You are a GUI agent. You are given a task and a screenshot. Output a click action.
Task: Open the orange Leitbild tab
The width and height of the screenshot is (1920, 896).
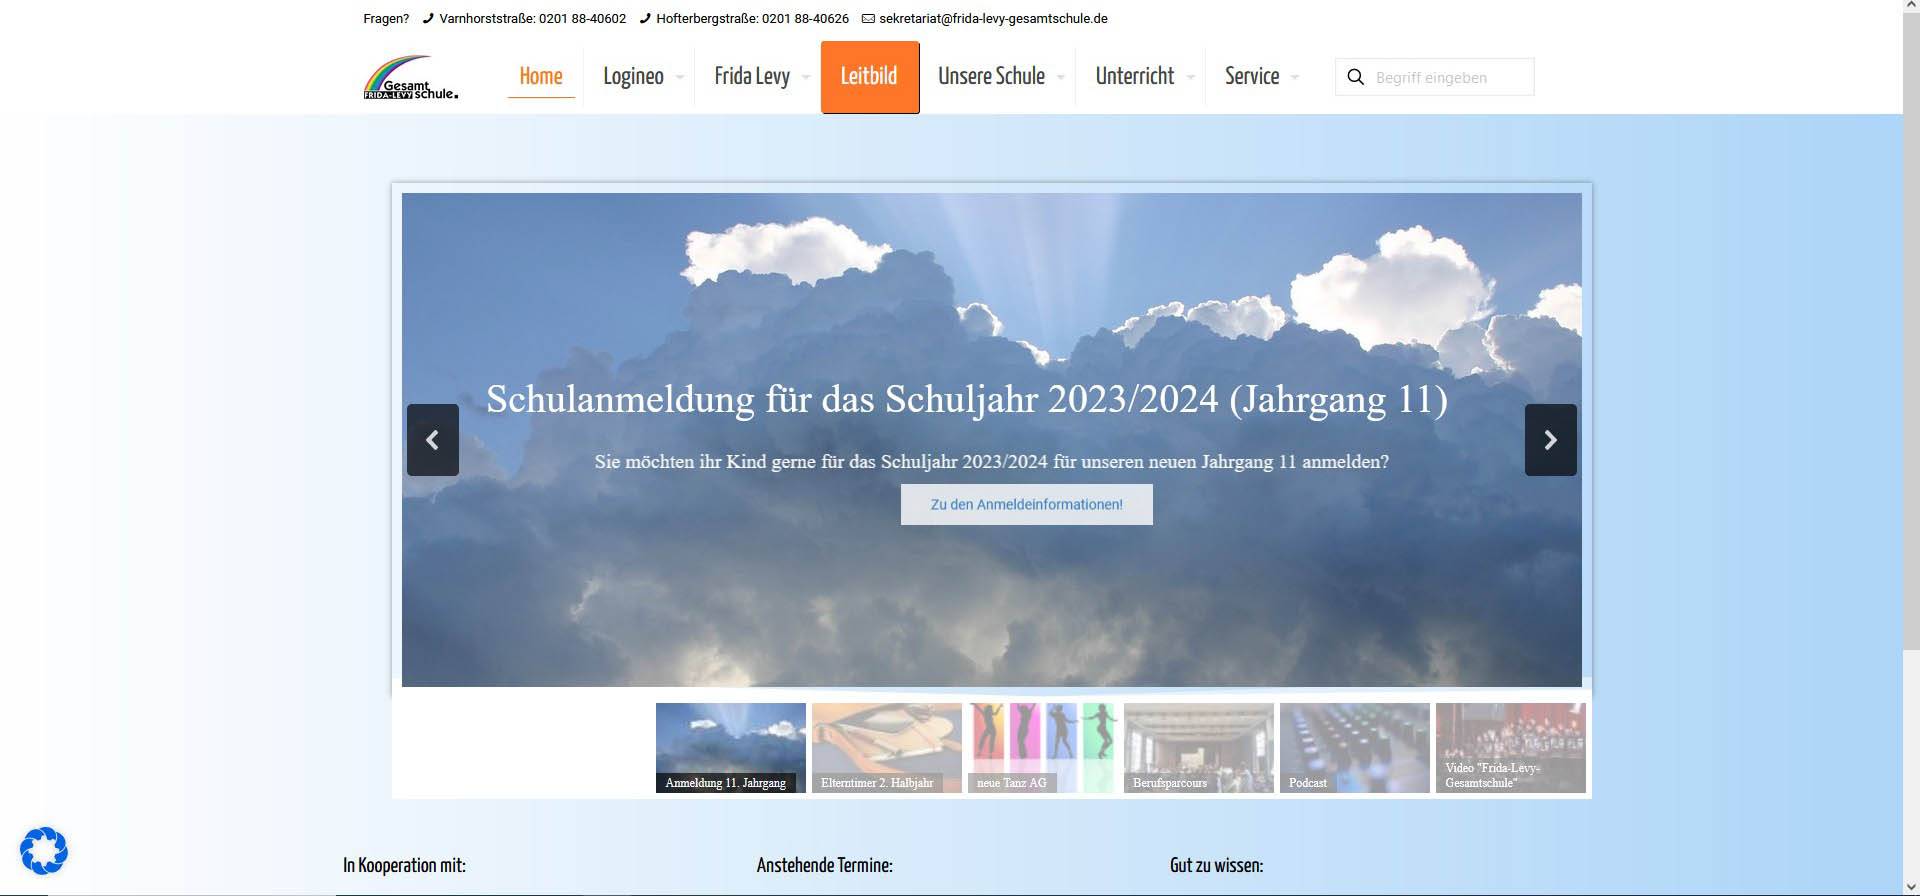[869, 77]
